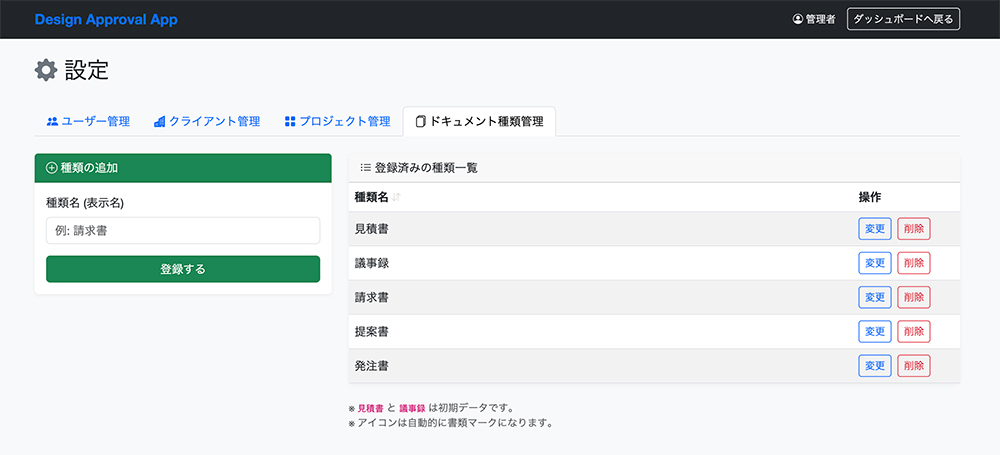The image size is (1000, 455).
Task: Click the settings gear icon beside 設定
Action: pyautogui.click(x=46, y=70)
